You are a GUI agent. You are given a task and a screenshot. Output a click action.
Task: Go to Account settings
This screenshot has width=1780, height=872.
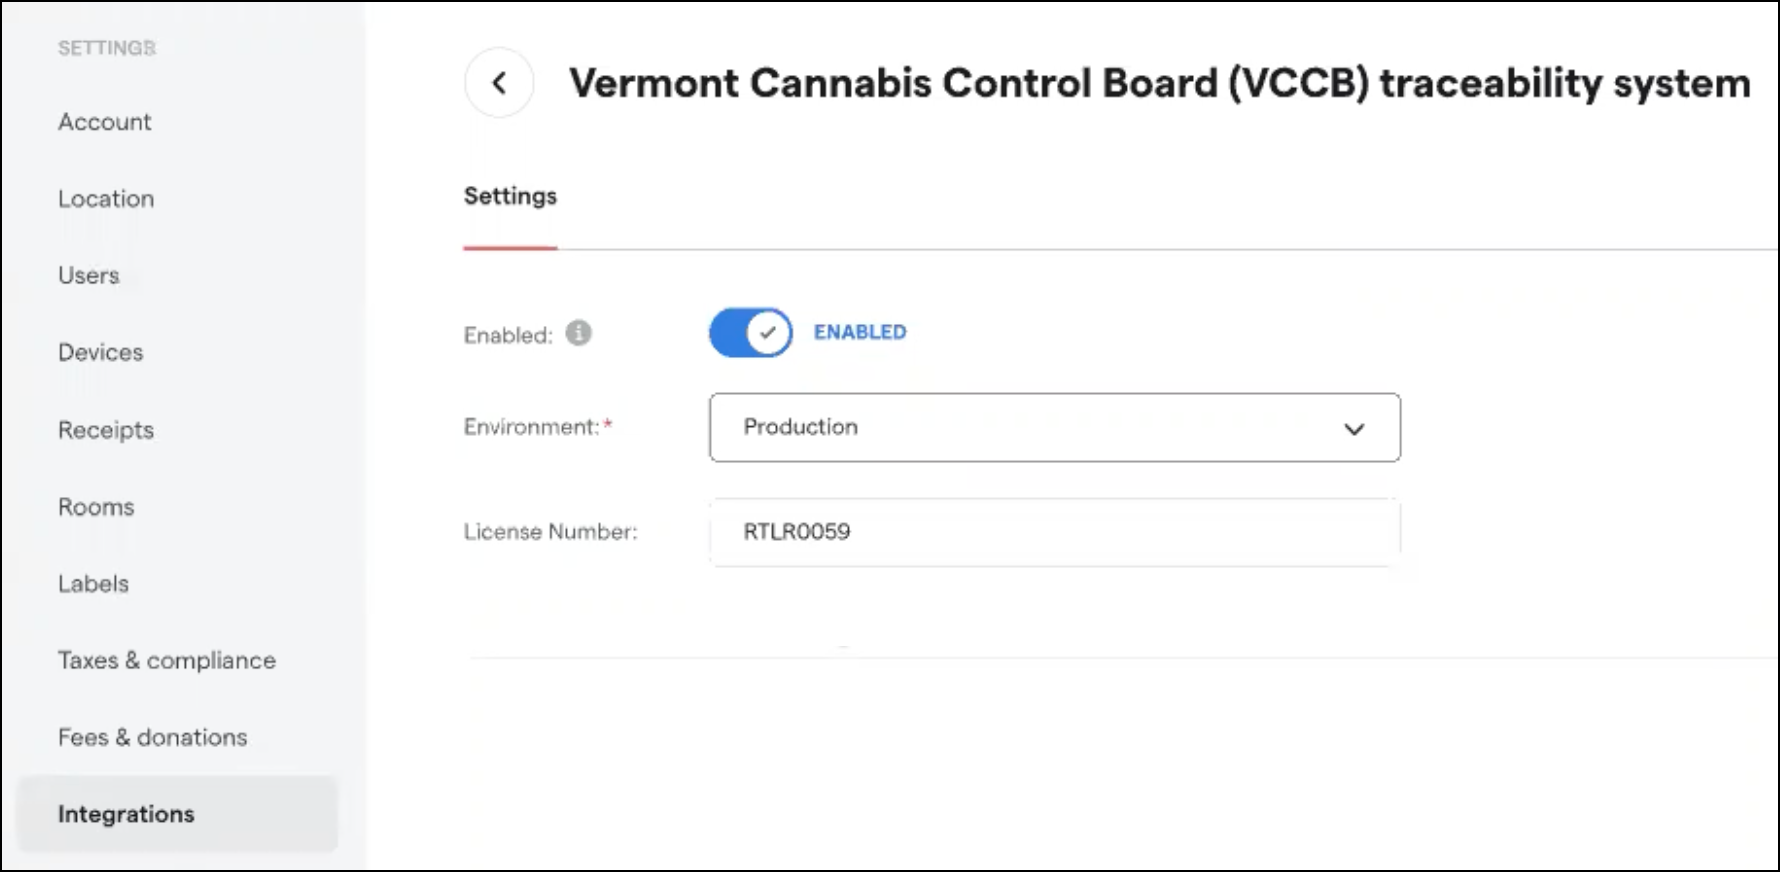(x=105, y=122)
